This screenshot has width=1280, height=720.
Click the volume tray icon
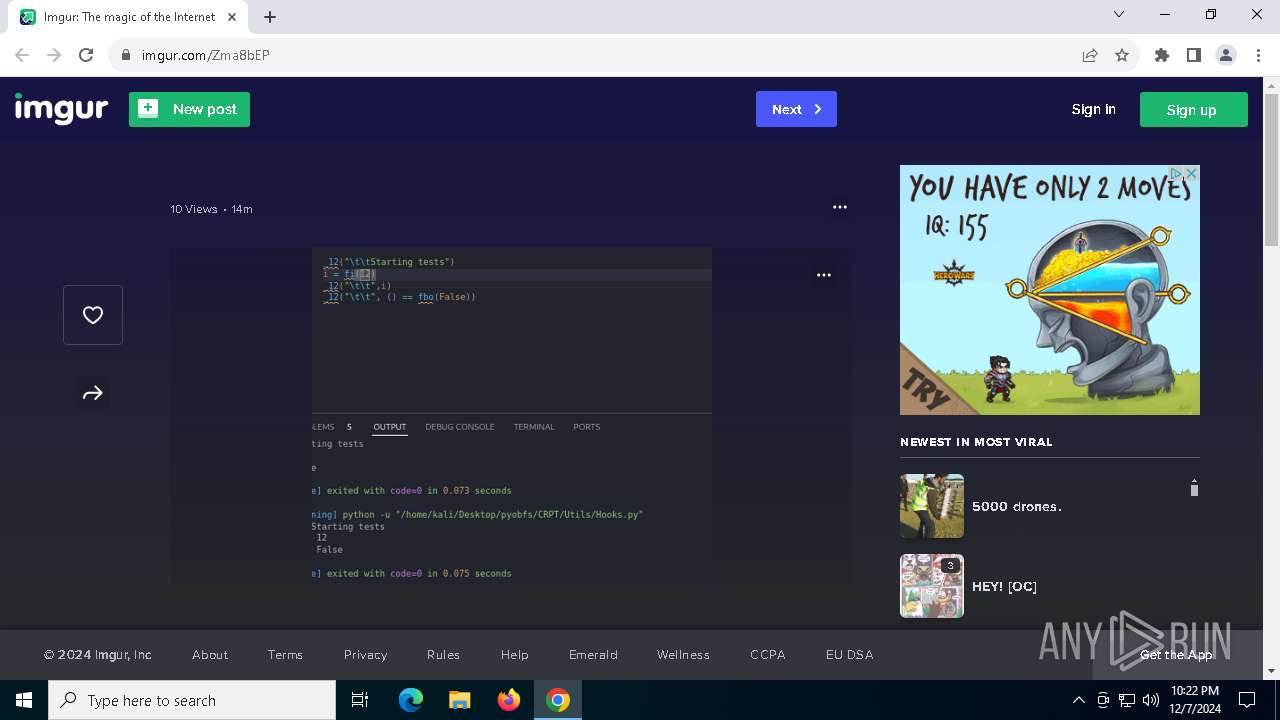pyautogui.click(x=1151, y=700)
